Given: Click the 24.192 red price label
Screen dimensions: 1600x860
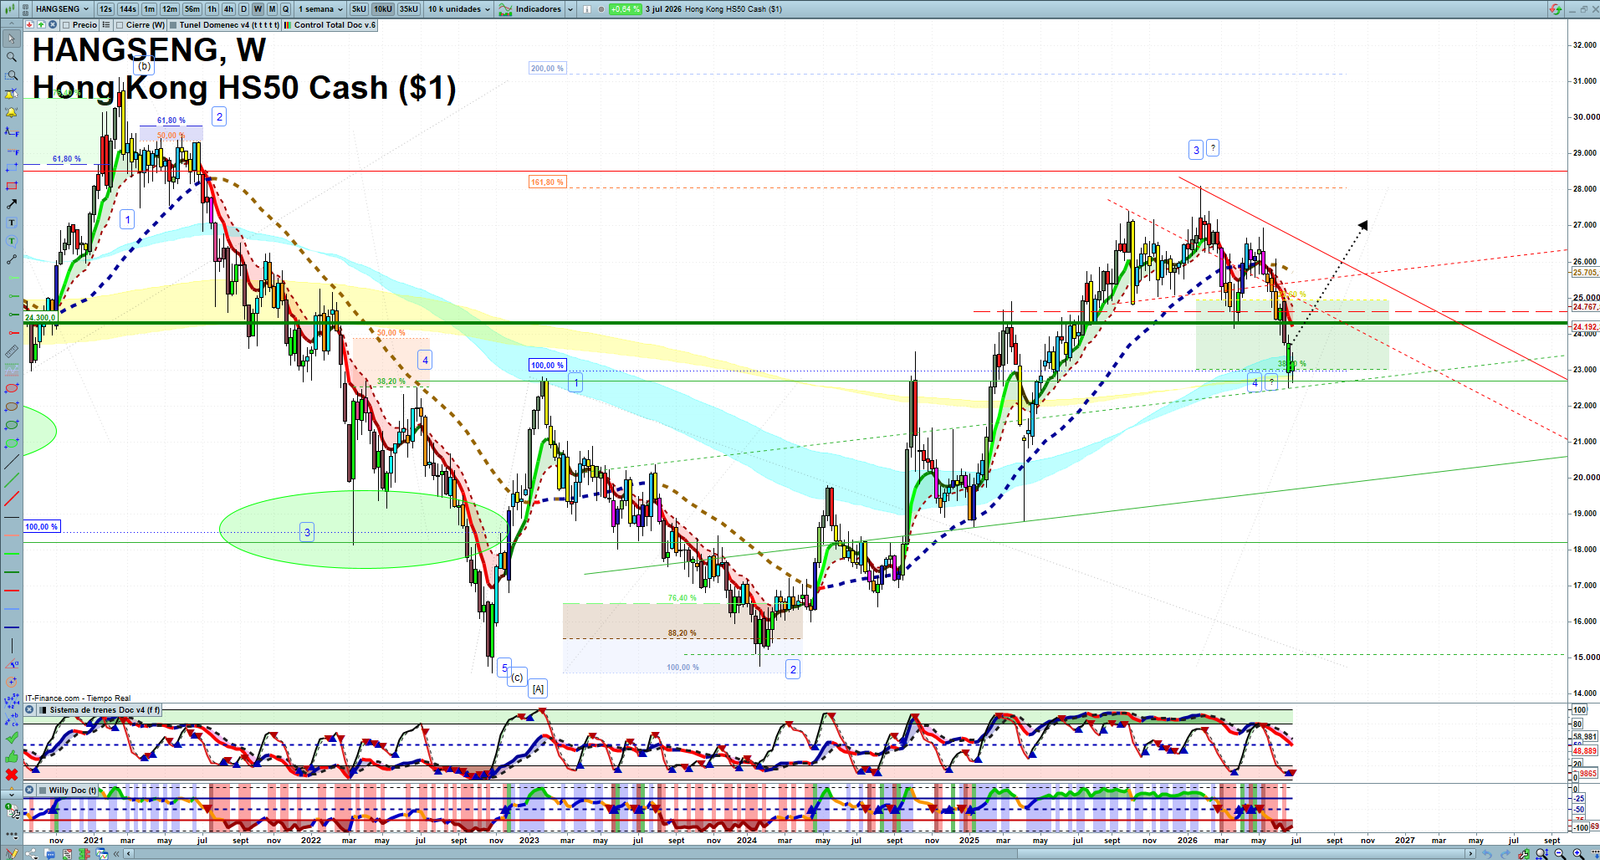Looking at the screenshot, I should [1585, 327].
